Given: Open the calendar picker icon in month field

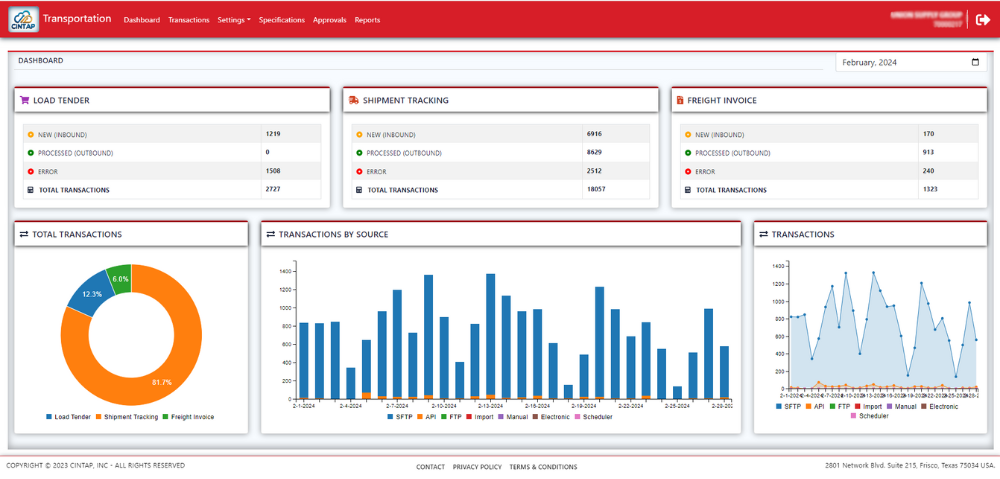Looking at the screenshot, I should [x=974, y=63].
